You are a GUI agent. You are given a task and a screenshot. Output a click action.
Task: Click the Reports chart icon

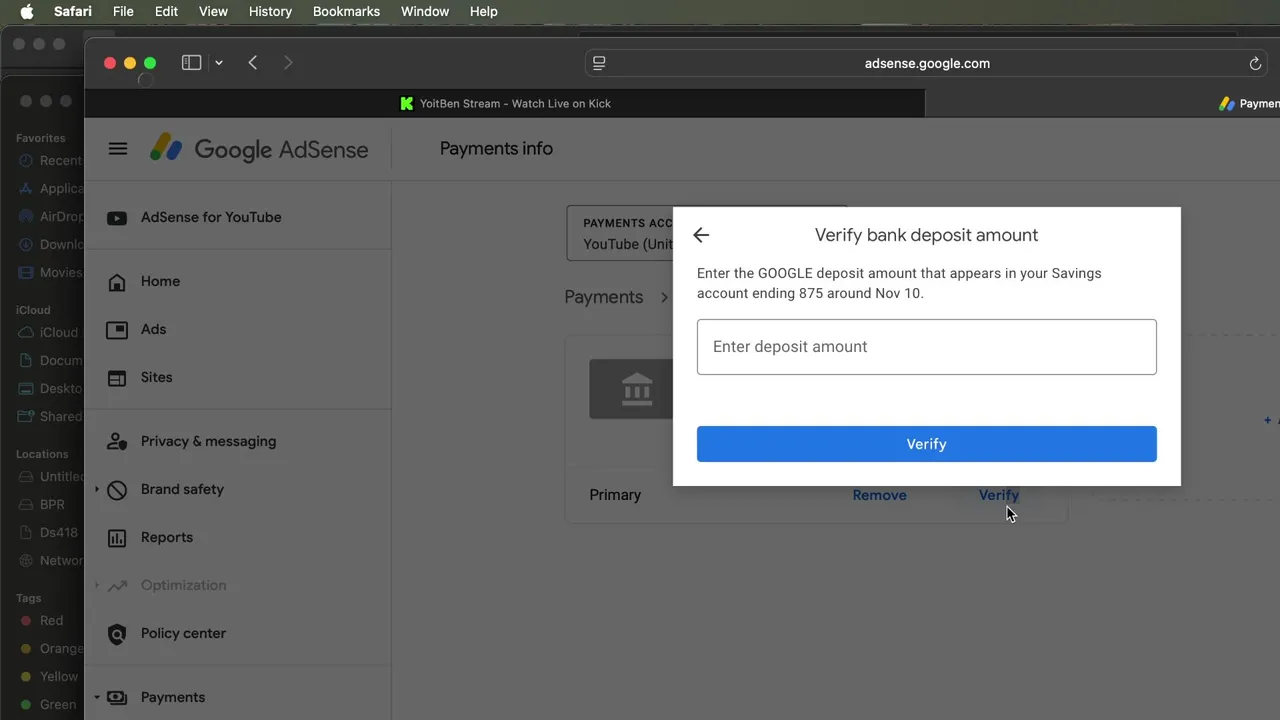(x=117, y=538)
